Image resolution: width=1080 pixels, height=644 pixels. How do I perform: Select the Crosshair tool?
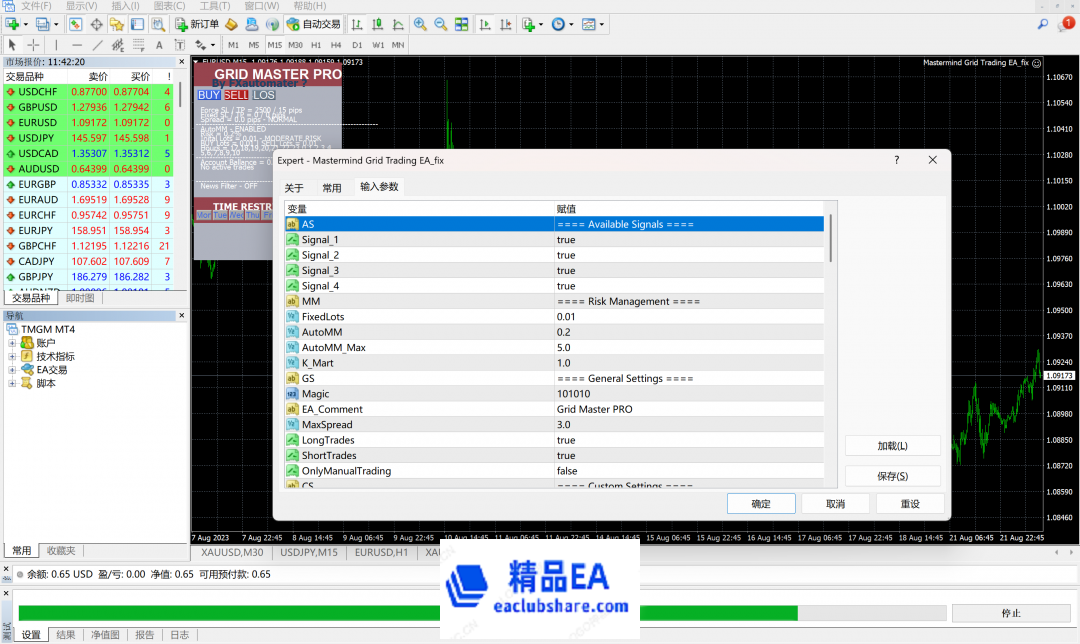33,45
